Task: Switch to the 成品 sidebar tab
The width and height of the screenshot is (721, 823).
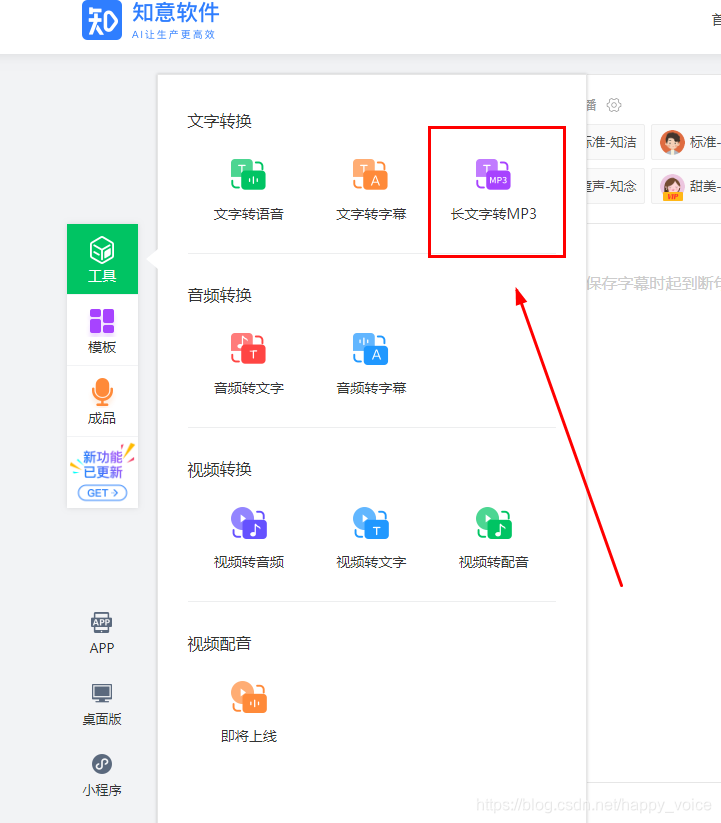Action: point(102,401)
